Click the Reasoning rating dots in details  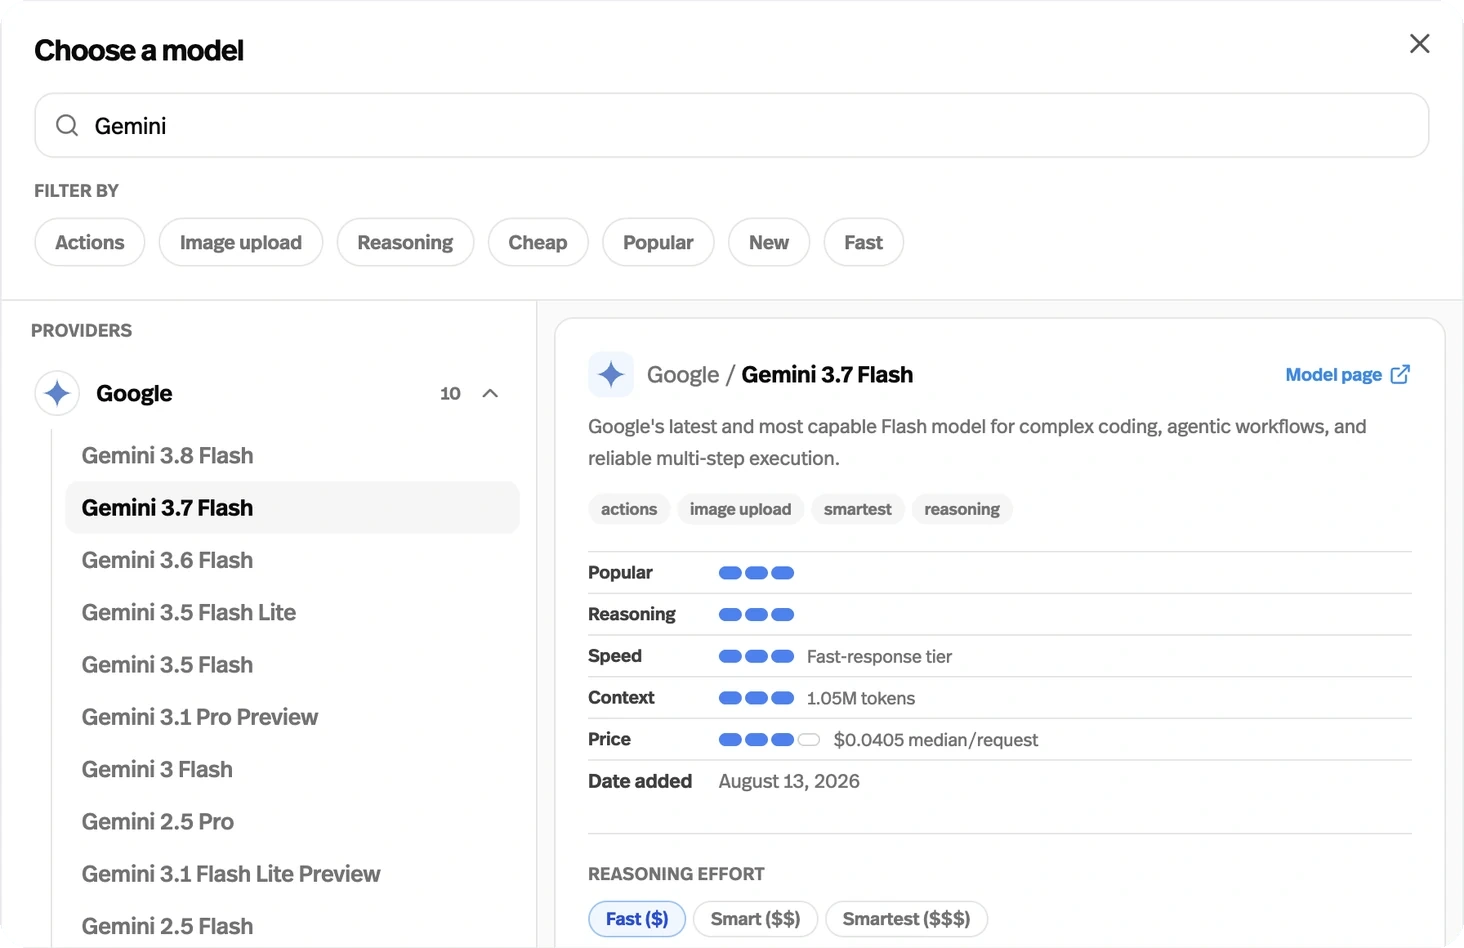(756, 614)
